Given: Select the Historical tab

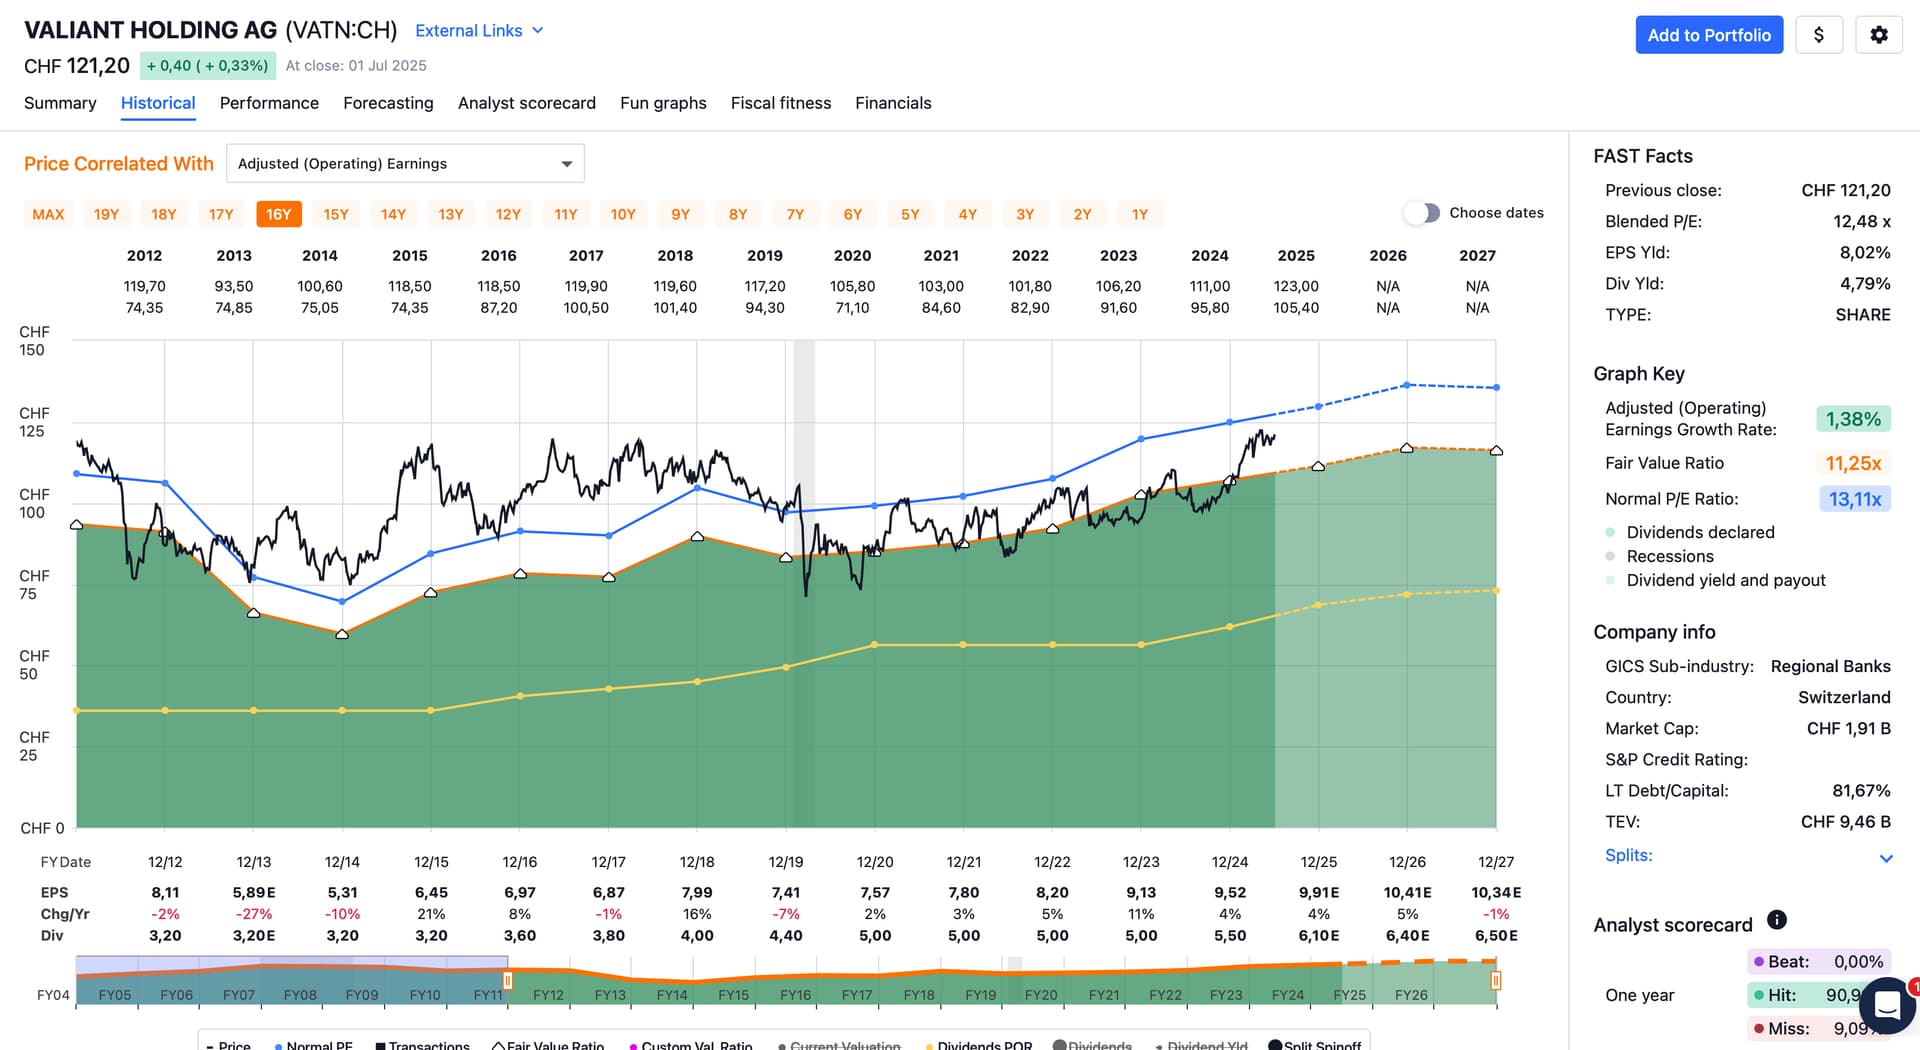Looking at the screenshot, I should [x=158, y=103].
